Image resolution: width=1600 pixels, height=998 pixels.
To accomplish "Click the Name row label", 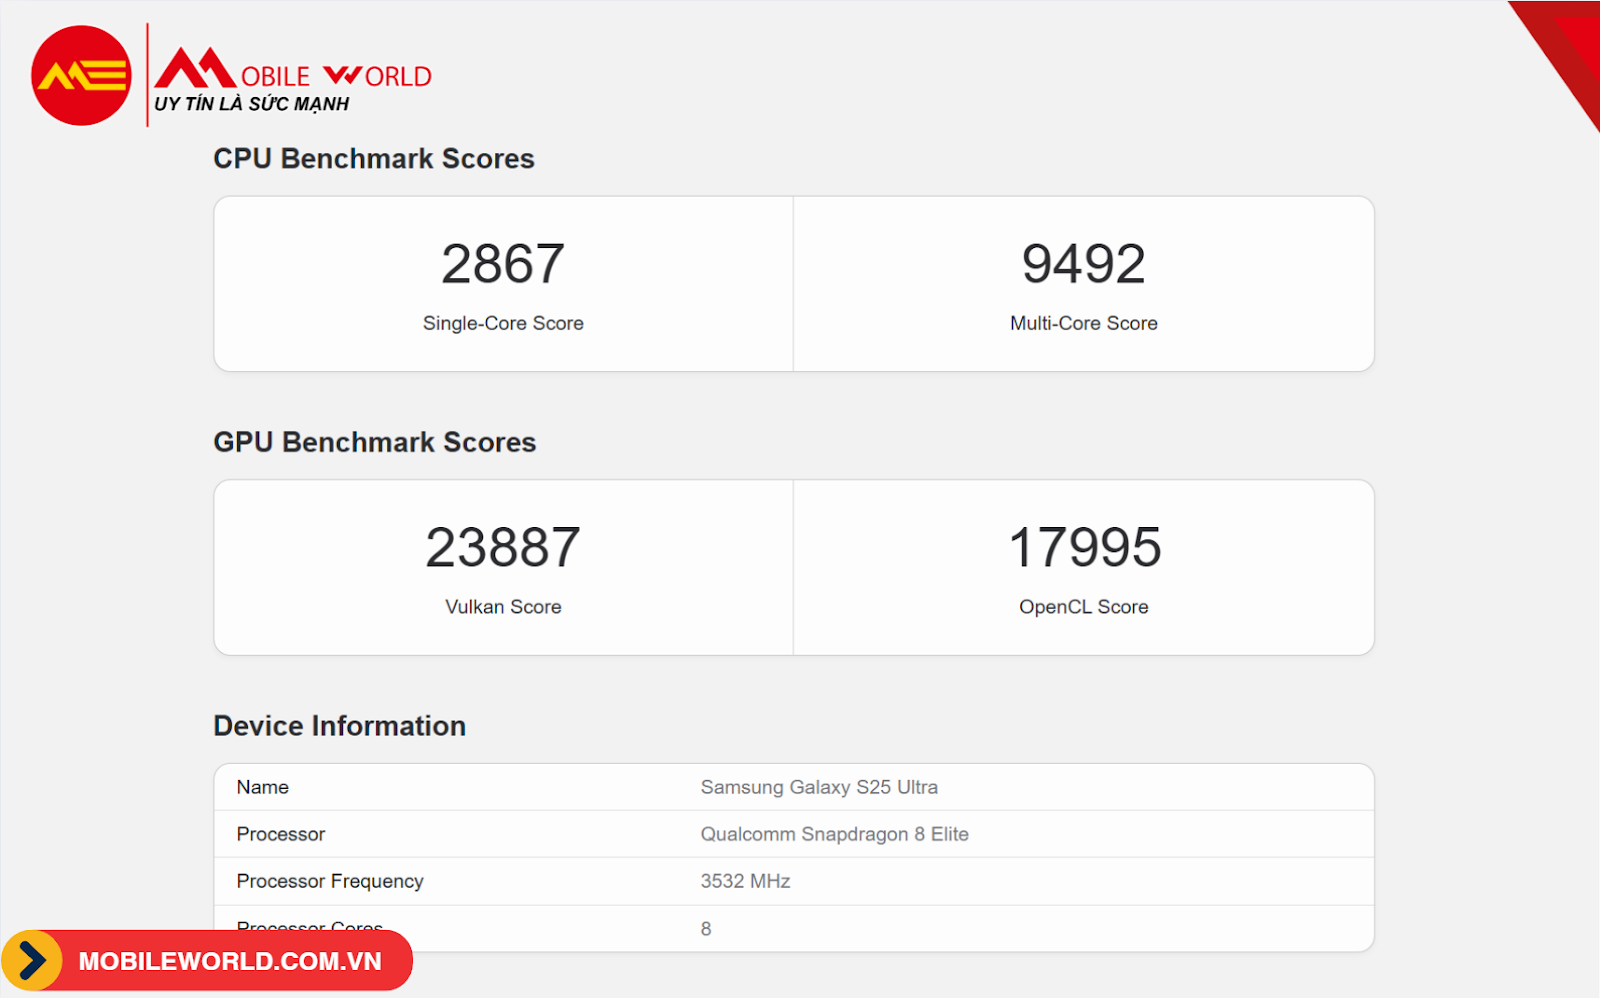I will click(x=263, y=787).
